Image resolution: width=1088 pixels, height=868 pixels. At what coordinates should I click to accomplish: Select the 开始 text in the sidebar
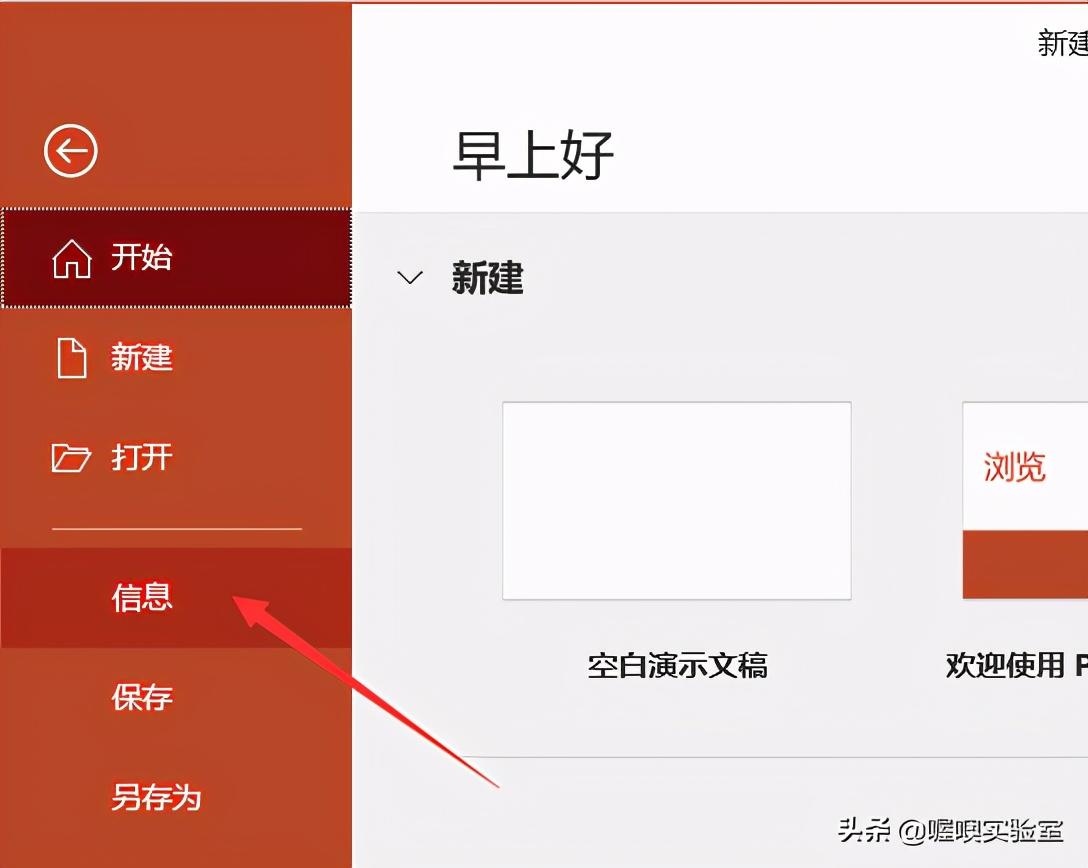142,257
